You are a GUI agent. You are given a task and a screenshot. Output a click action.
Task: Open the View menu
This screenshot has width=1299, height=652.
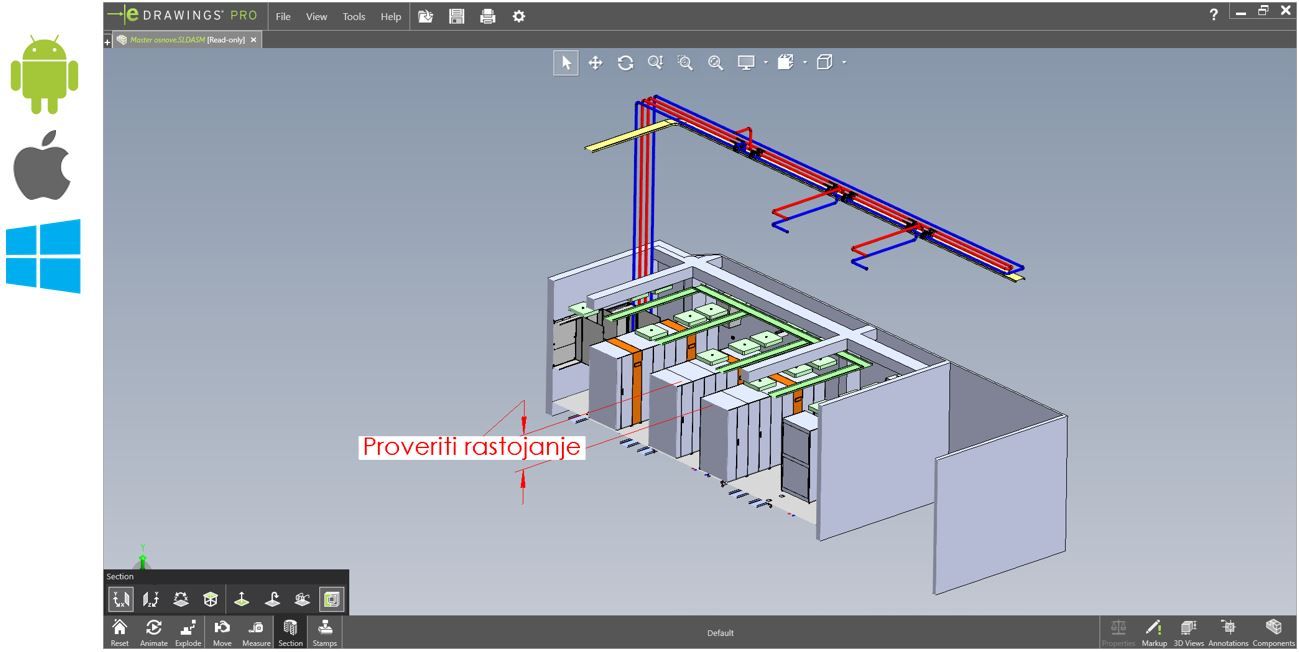tap(316, 17)
